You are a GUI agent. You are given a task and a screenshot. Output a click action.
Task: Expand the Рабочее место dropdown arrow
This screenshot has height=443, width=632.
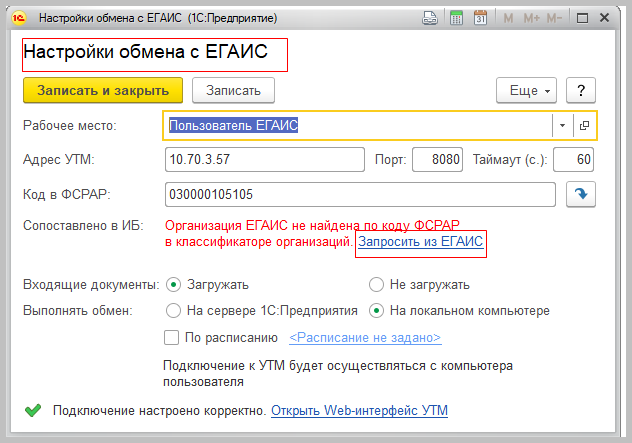click(x=562, y=125)
